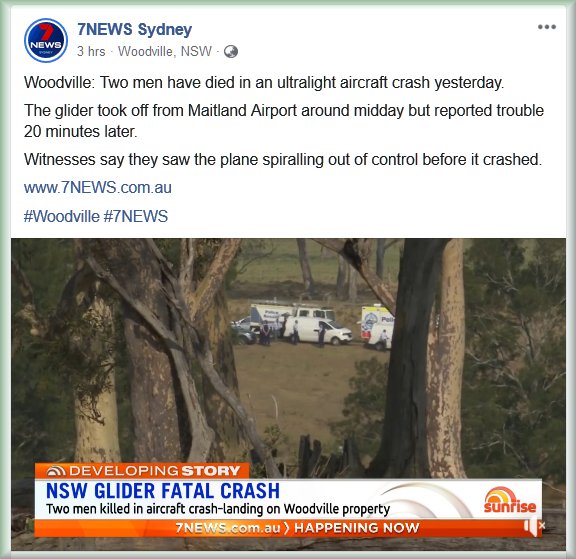Open the #Woodville hashtag
This screenshot has height=559, width=576.
click(x=62, y=216)
